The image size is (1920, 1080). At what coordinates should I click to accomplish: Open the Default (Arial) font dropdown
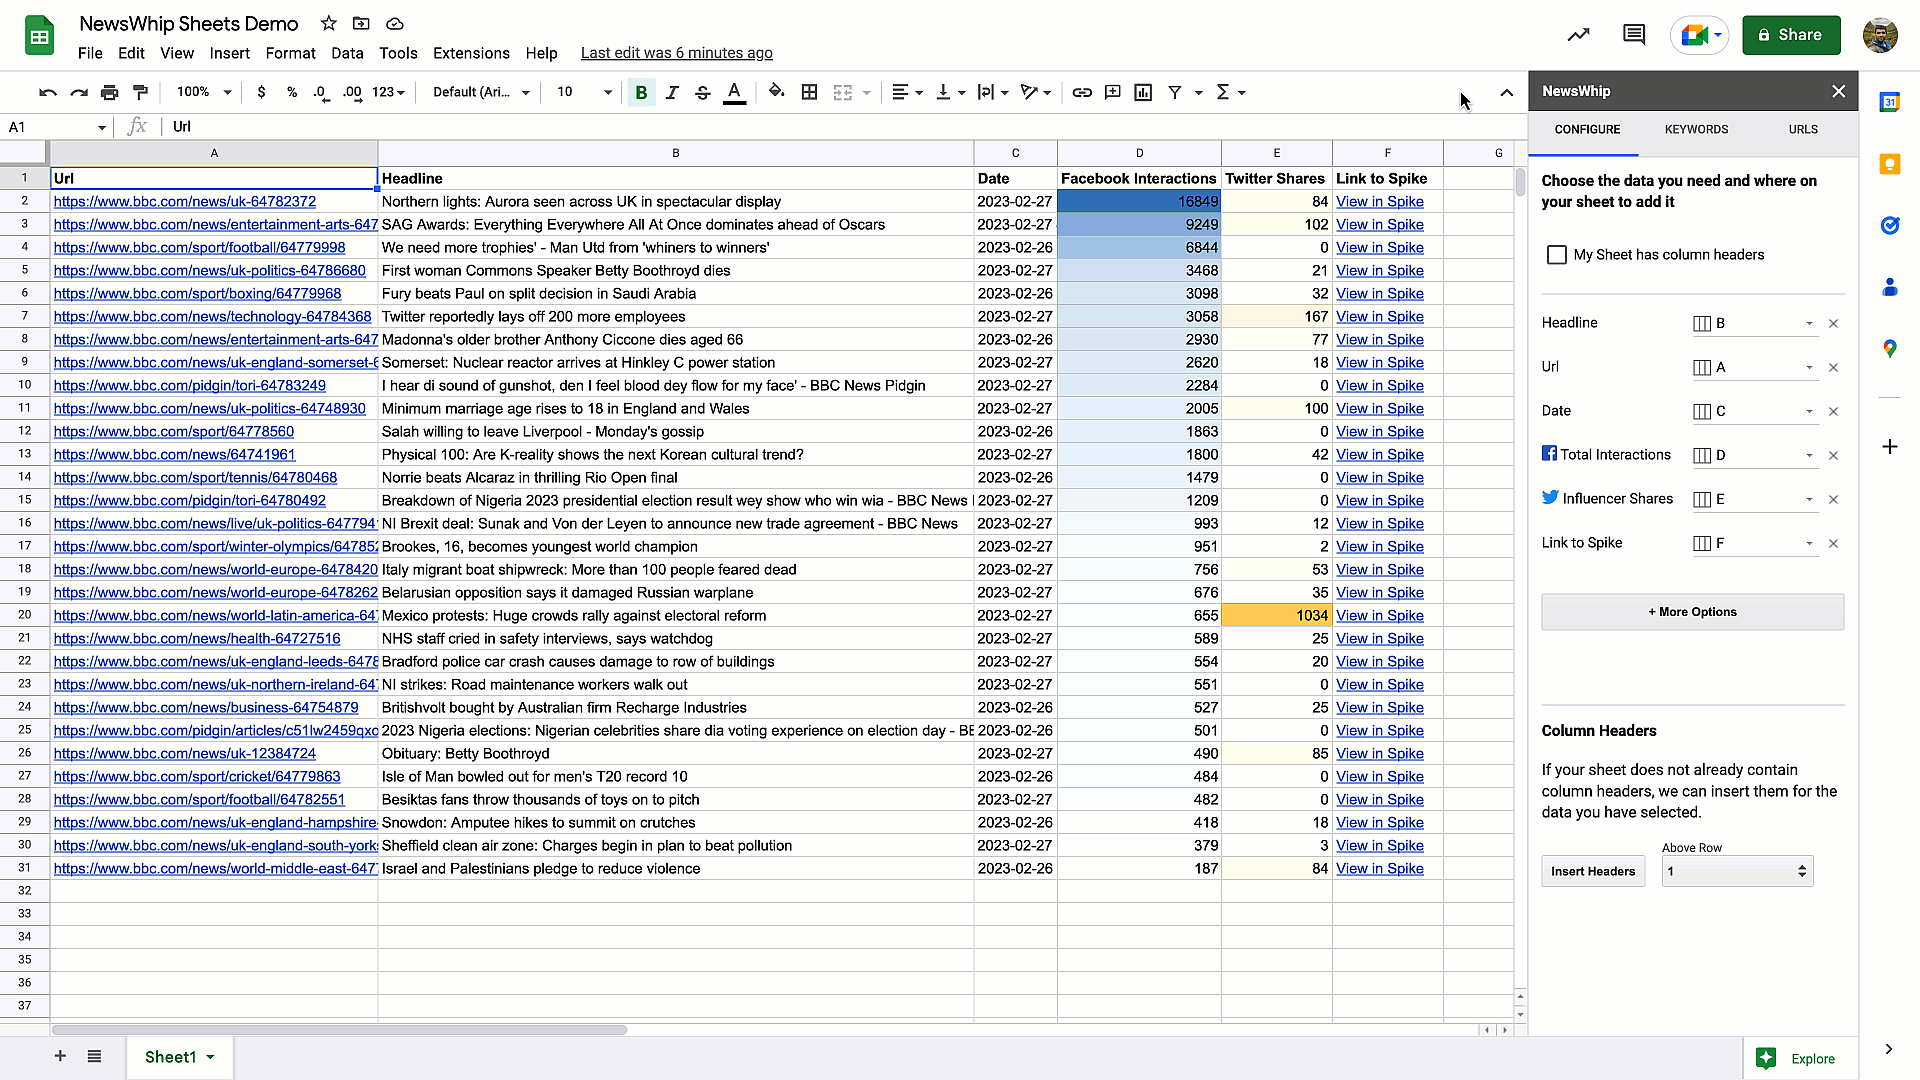point(481,92)
